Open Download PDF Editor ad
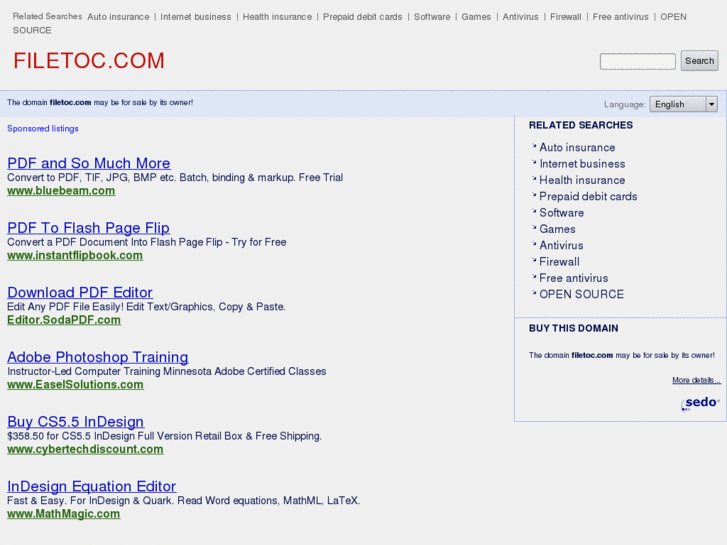Screen dimensions: 727x545 click(80, 292)
